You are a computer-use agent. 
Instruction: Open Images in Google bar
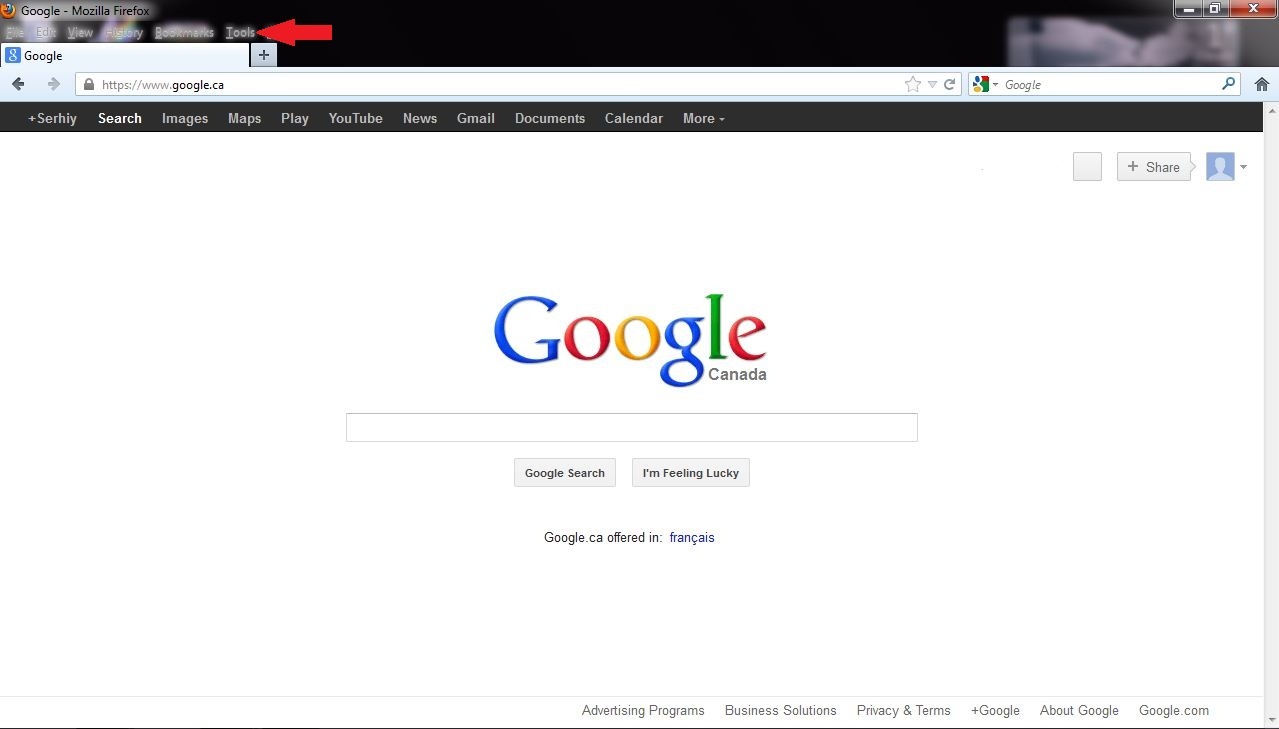pyautogui.click(x=185, y=118)
